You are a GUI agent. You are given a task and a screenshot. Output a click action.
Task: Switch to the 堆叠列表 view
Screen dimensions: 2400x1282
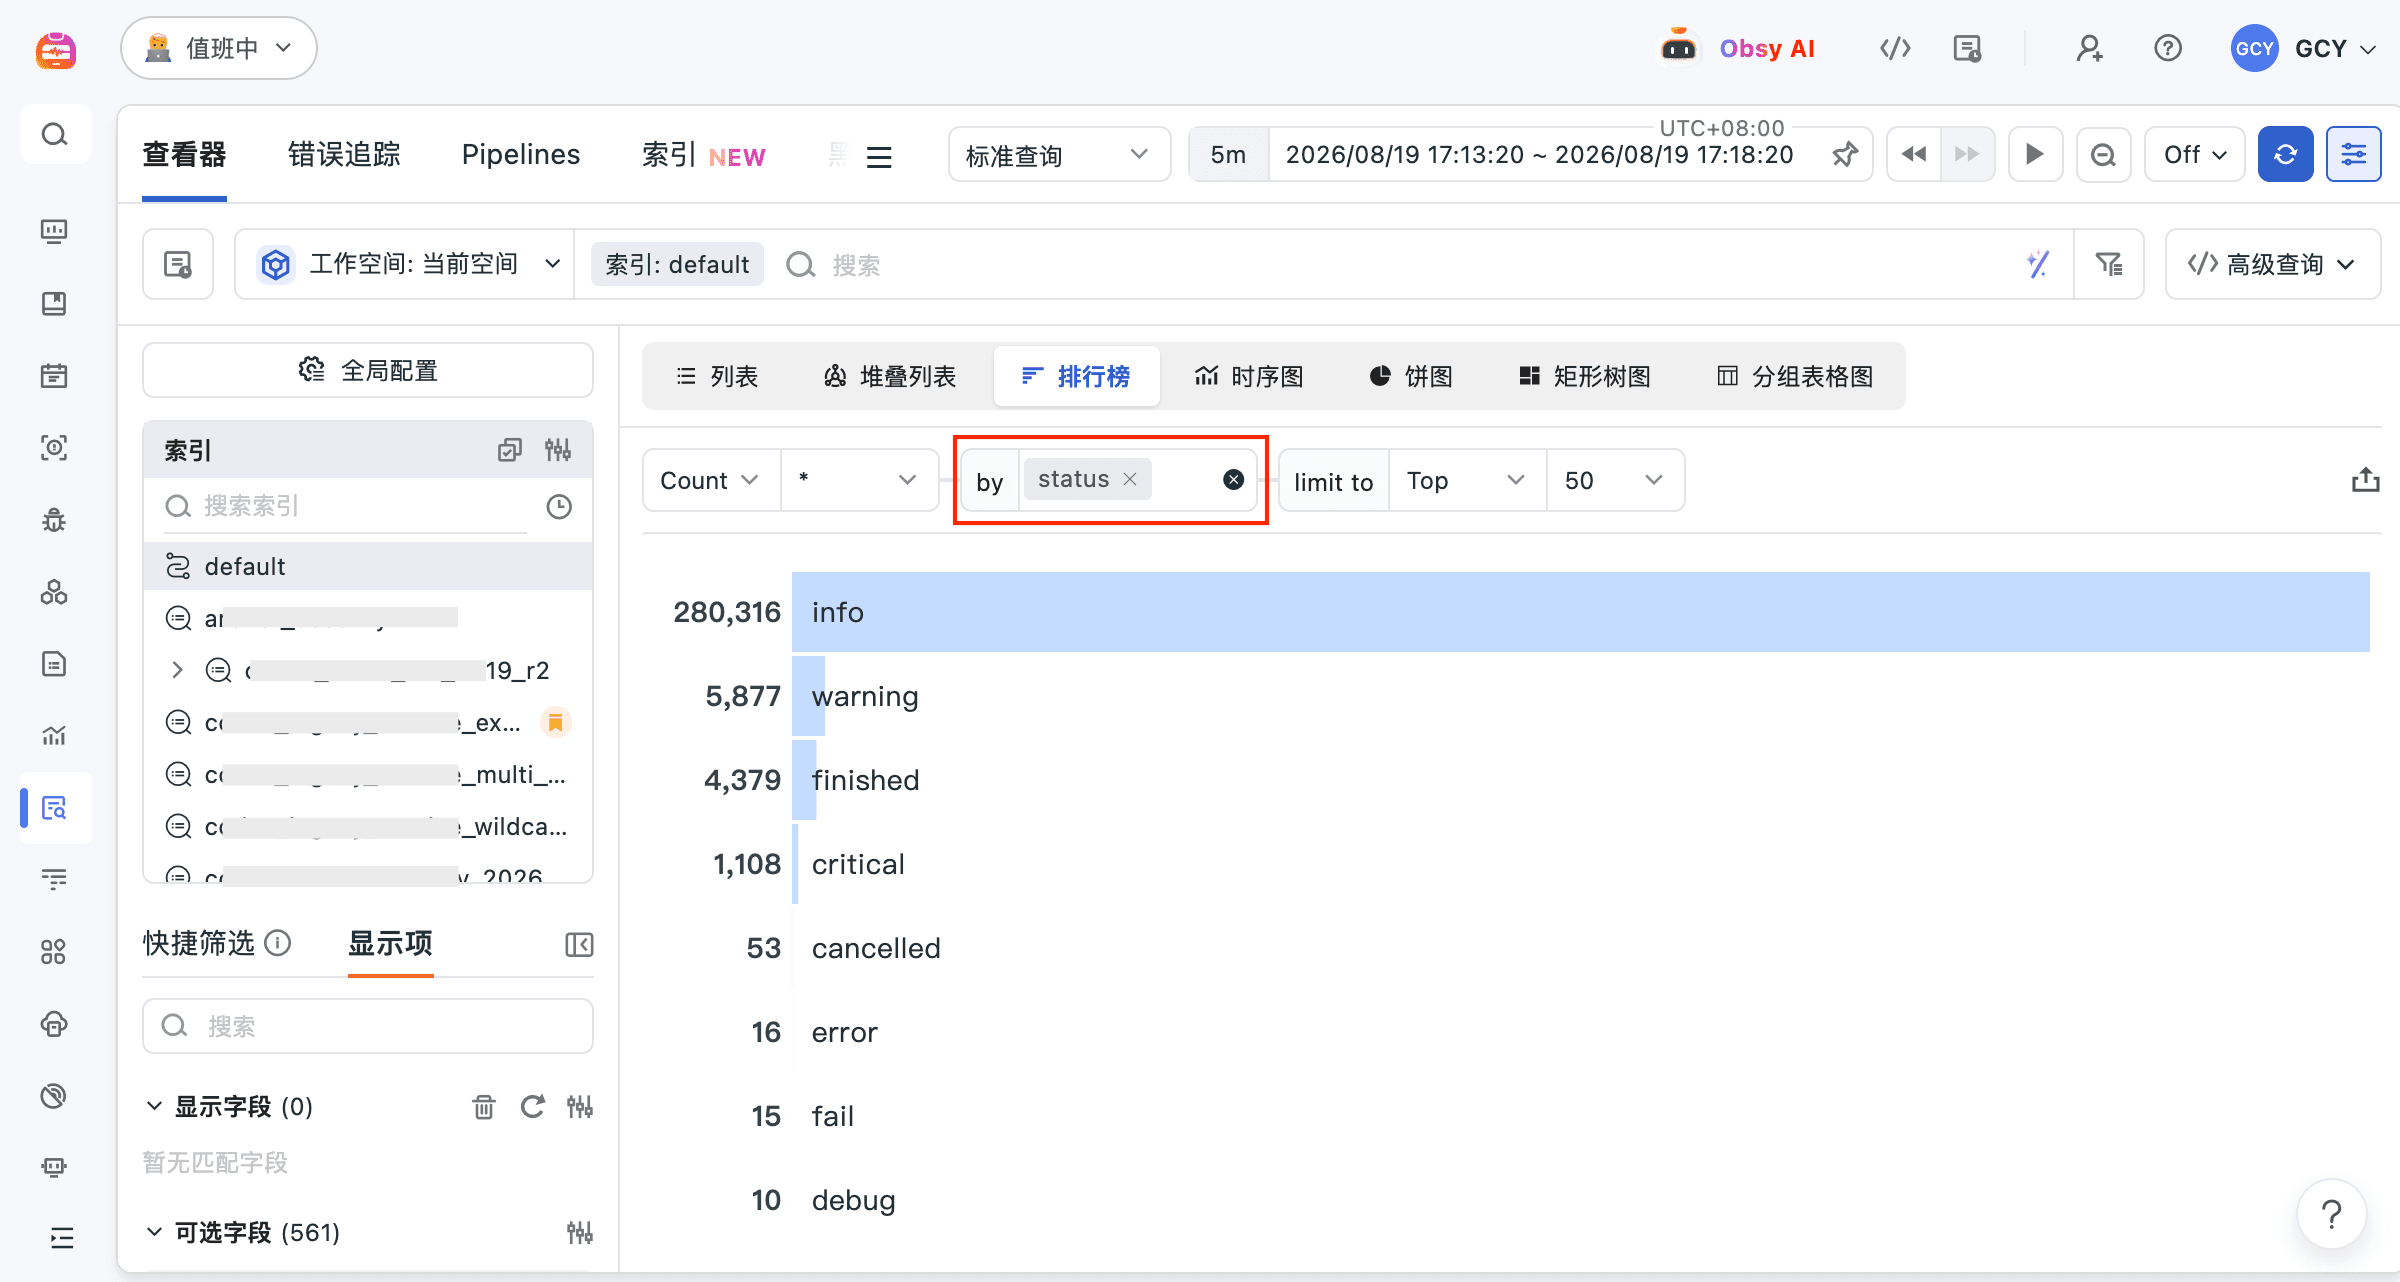[x=890, y=376]
